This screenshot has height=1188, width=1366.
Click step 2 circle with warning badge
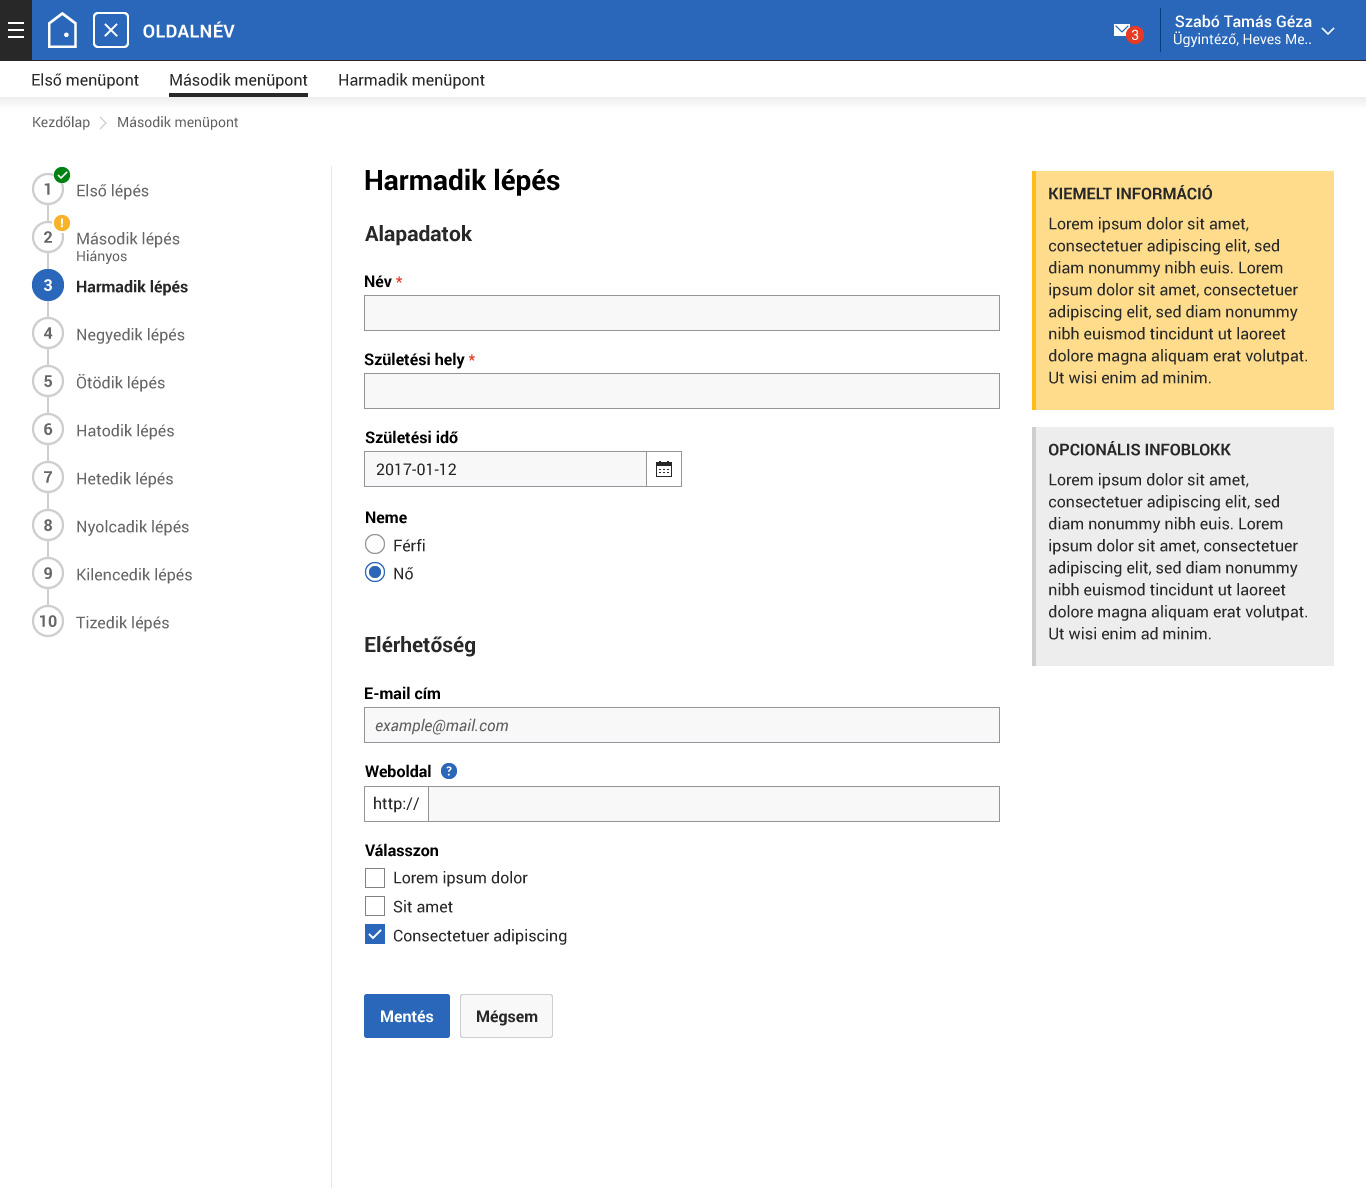point(48,237)
